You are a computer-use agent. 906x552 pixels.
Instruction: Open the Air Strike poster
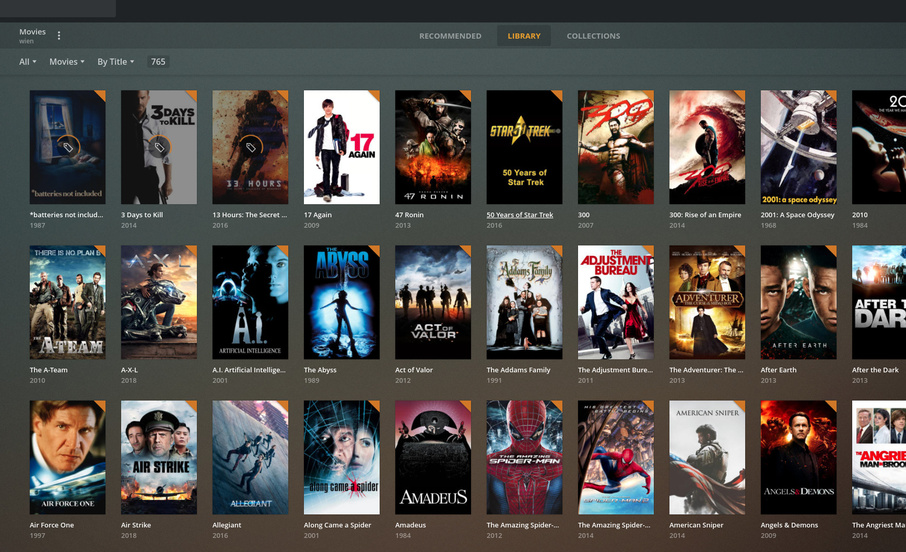[x=159, y=457]
